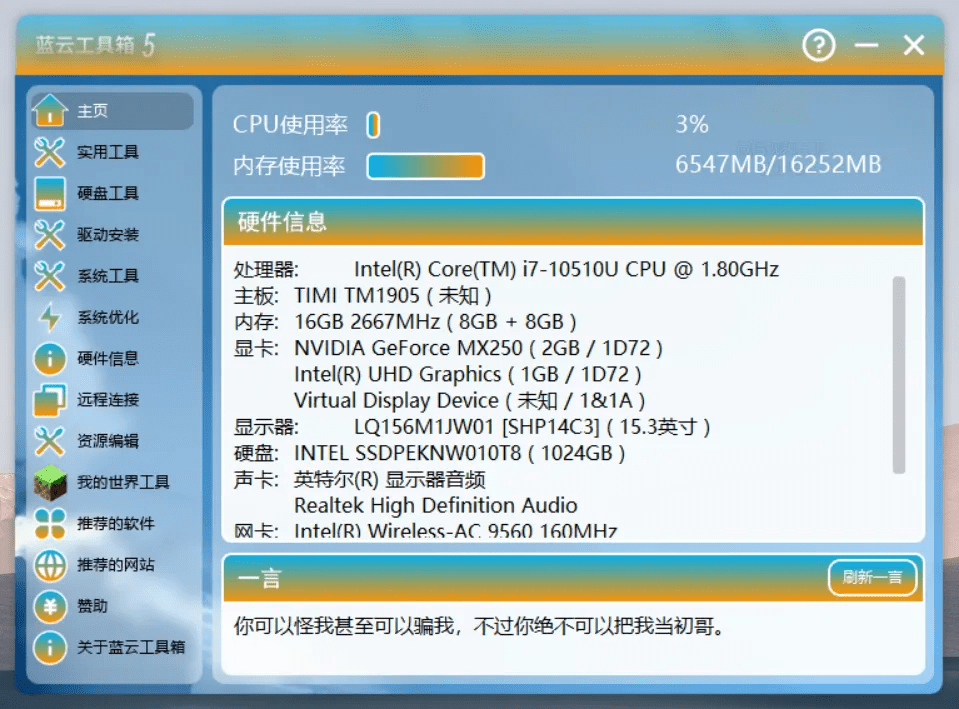
Task: Click the 硬件信息 info icon
Action: point(49,358)
